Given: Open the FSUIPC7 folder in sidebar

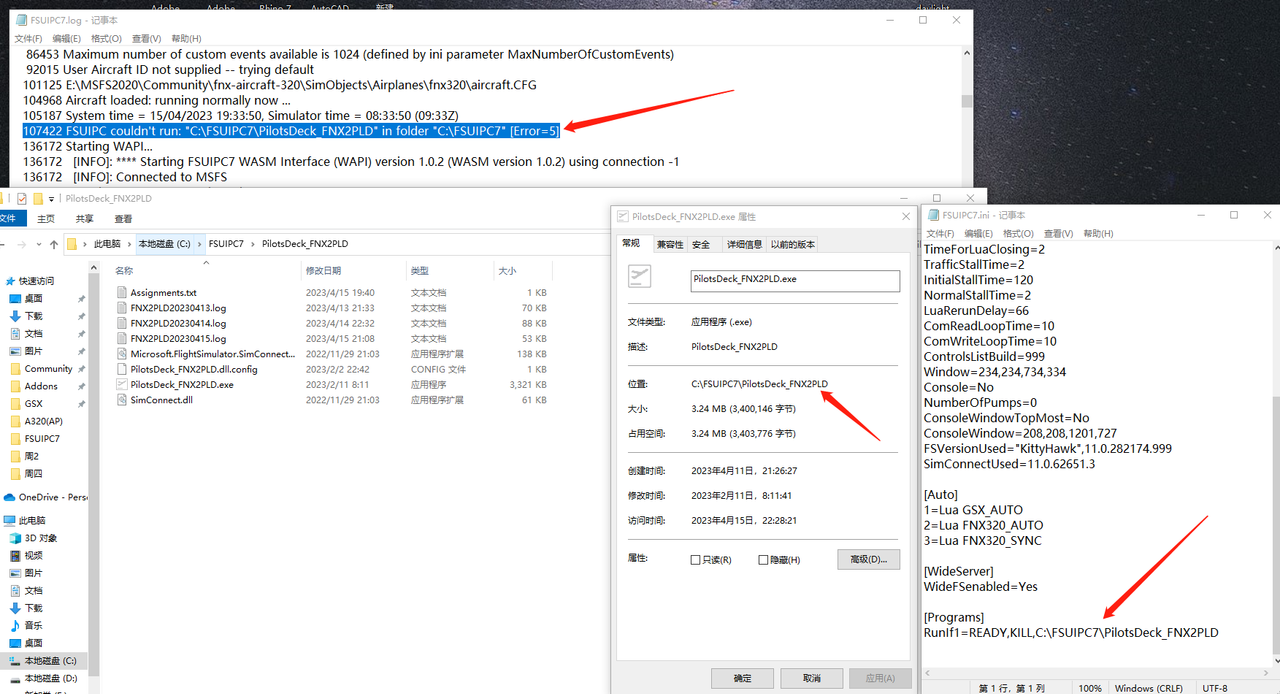Looking at the screenshot, I should pyautogui.click(x=42, y=438).
